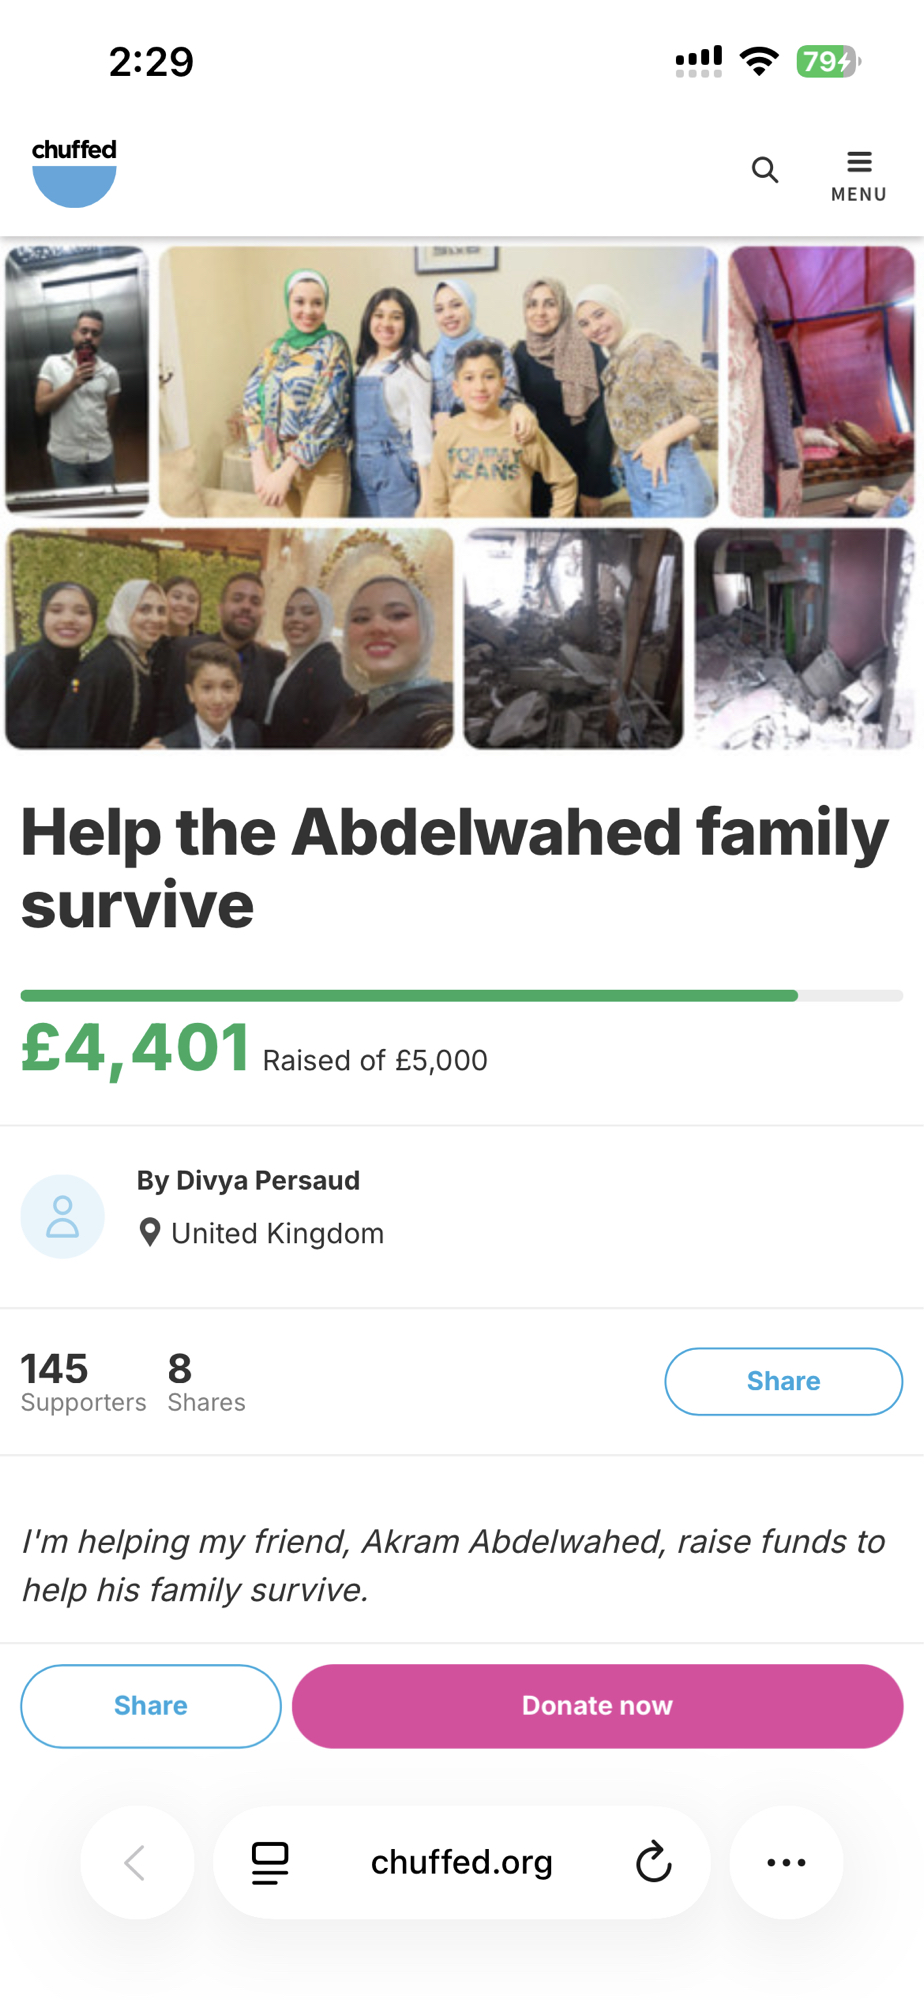924x2000 pixels.
Task: Open the elevator mirror selfie photo
Action: [x=77, y=381]
